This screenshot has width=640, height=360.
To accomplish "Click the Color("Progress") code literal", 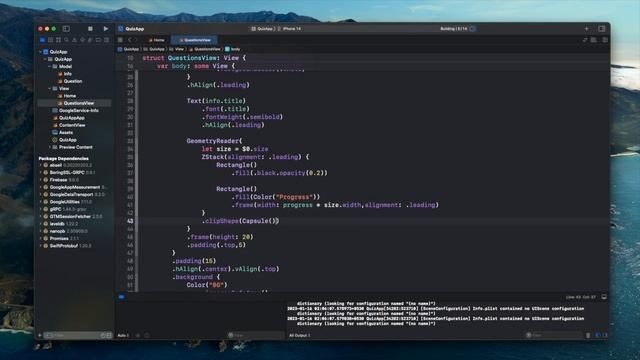I will coord(287,197).
